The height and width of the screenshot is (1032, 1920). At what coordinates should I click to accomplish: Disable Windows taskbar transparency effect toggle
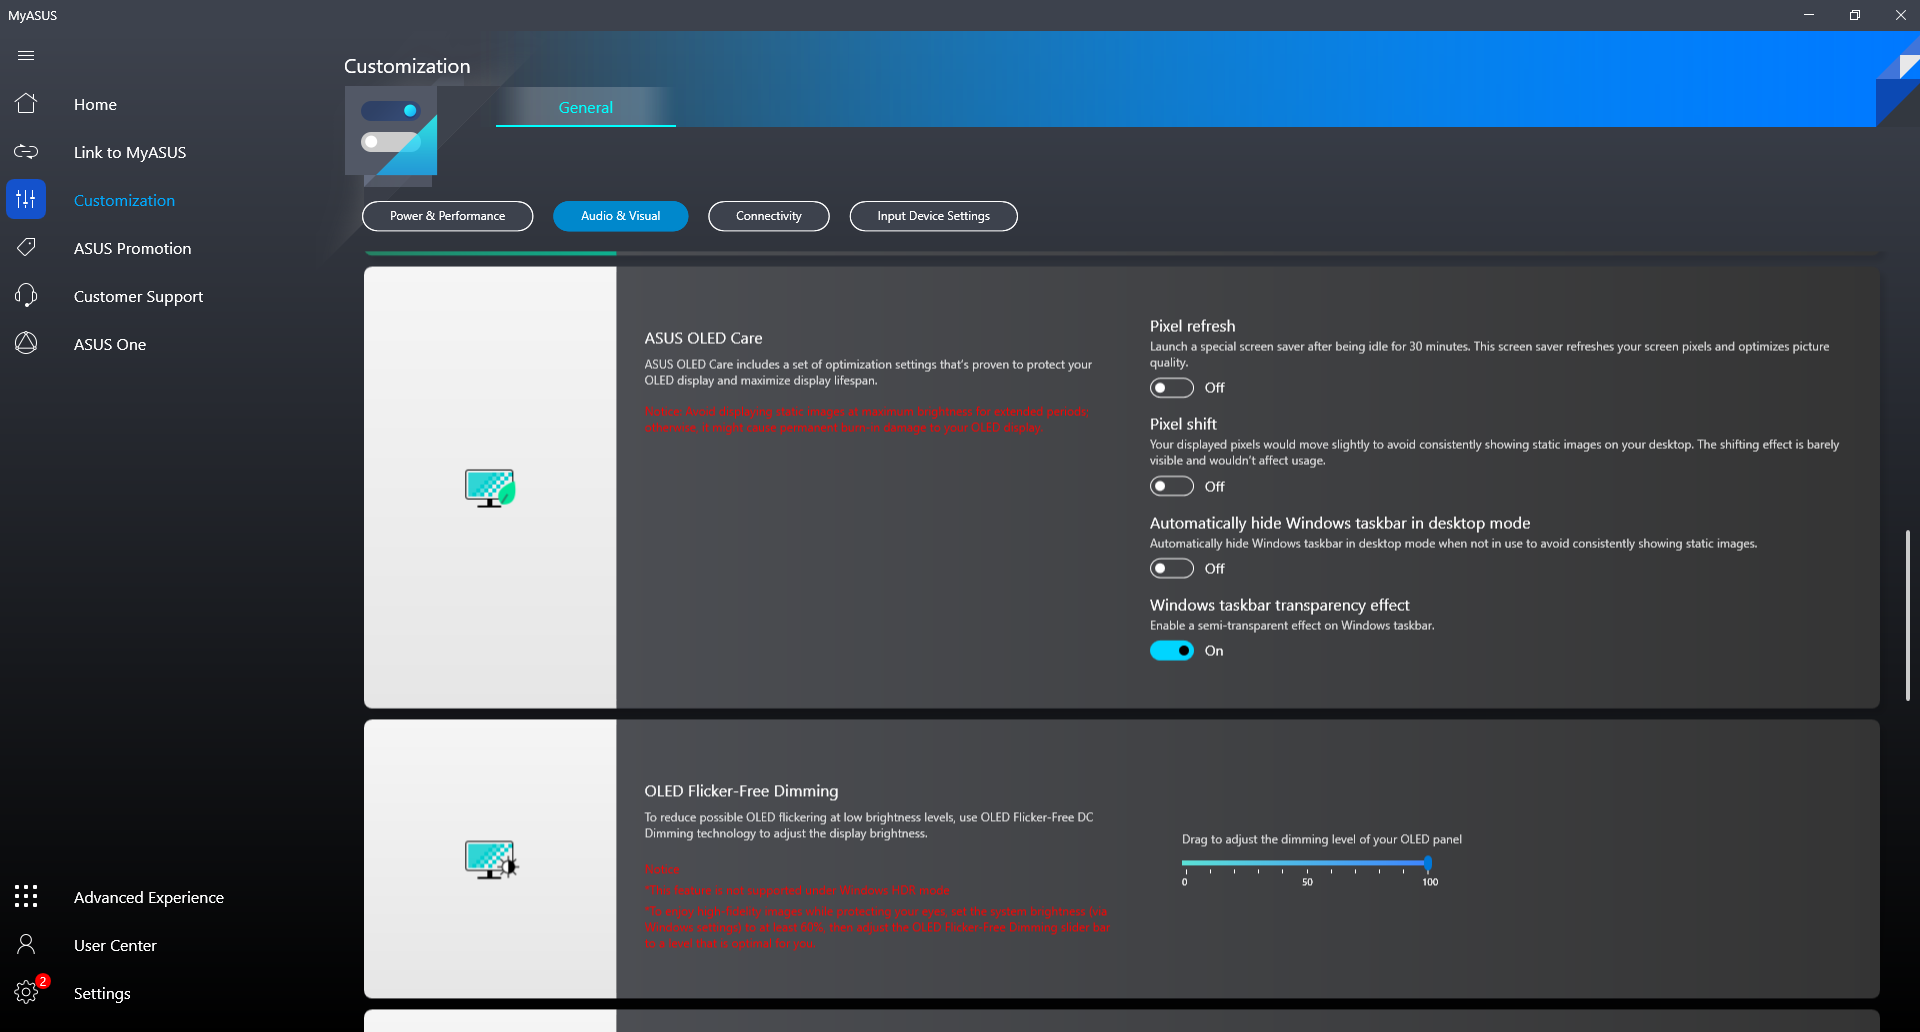pos(1172,651)
